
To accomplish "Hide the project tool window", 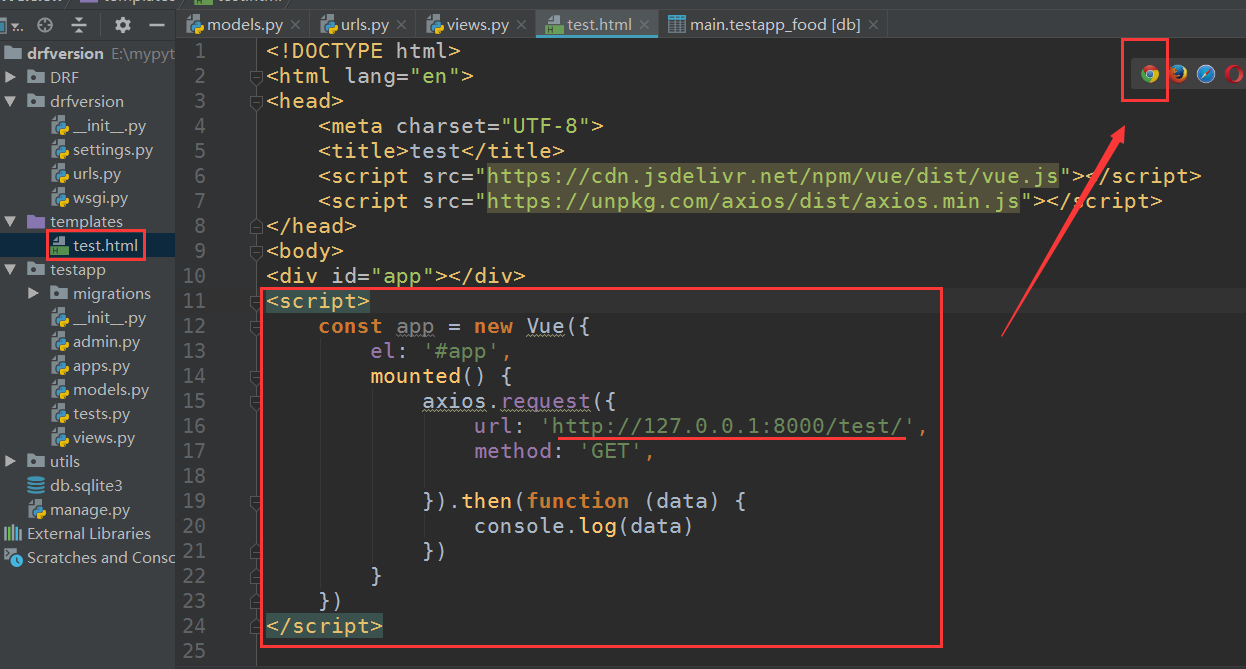I will click(157, 25).
